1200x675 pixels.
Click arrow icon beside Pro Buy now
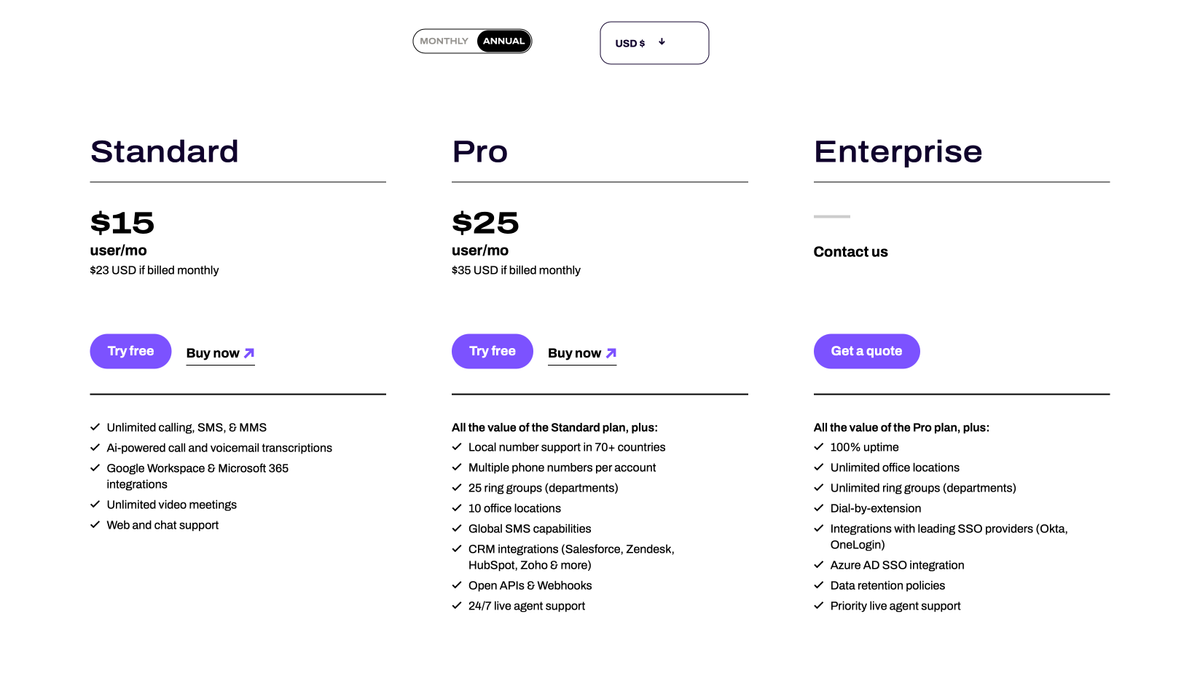click(611, 353)
